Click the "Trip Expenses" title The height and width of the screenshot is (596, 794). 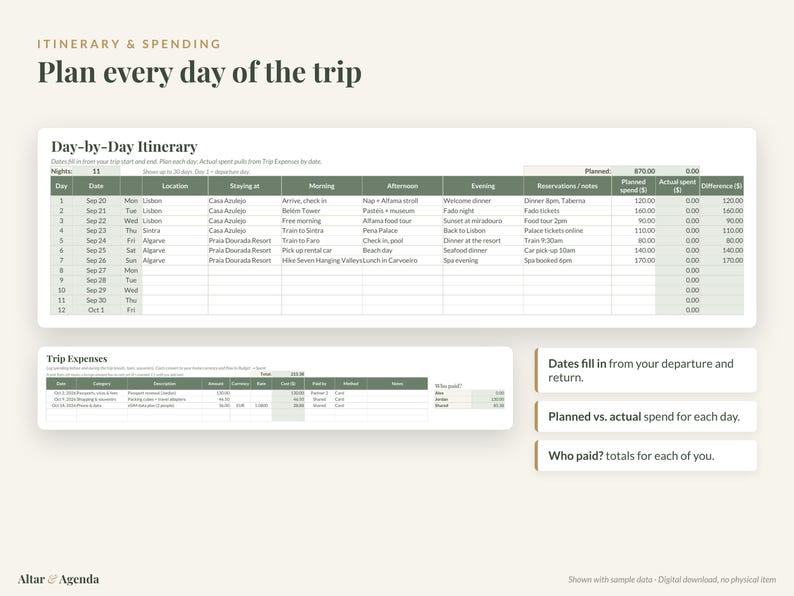pos(77,359)
